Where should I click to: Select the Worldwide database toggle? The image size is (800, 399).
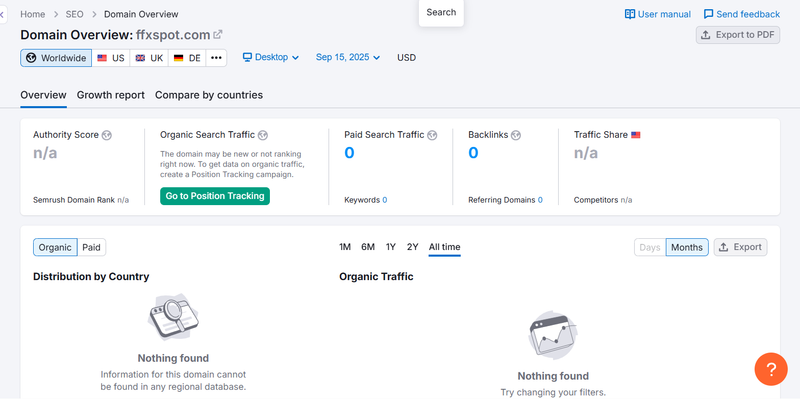[56, 58]
